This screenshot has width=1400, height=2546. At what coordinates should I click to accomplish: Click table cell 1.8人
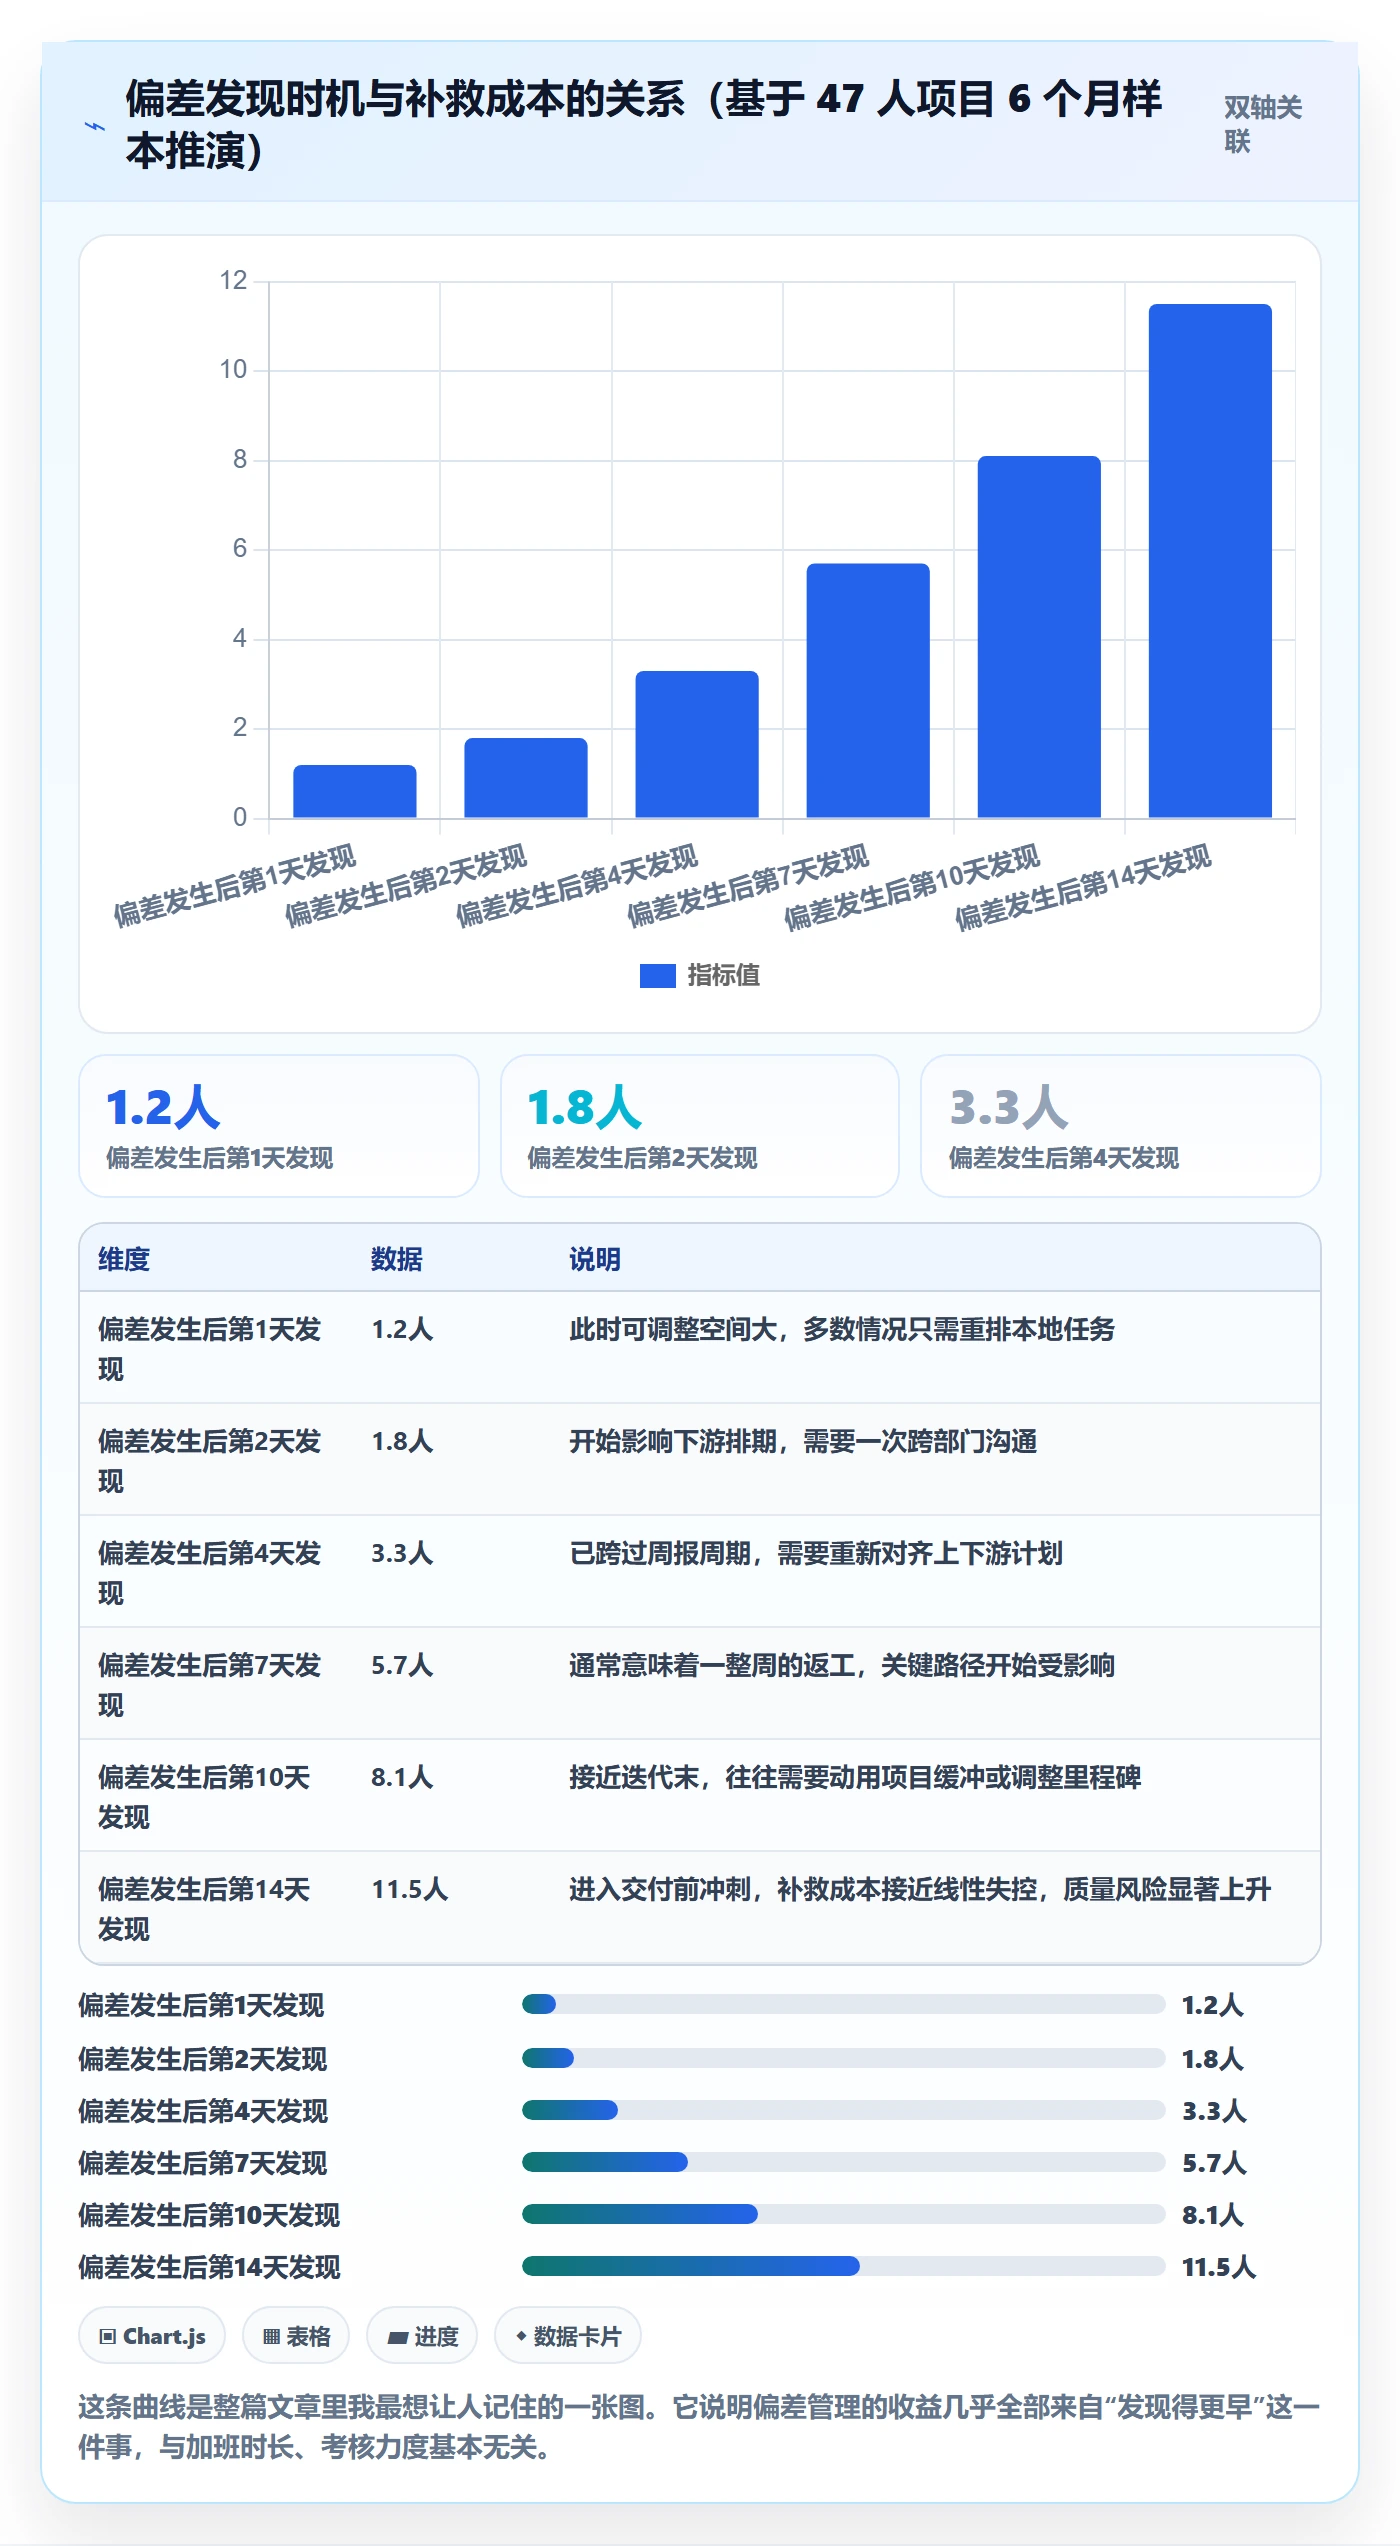(x=402, y=1441)
